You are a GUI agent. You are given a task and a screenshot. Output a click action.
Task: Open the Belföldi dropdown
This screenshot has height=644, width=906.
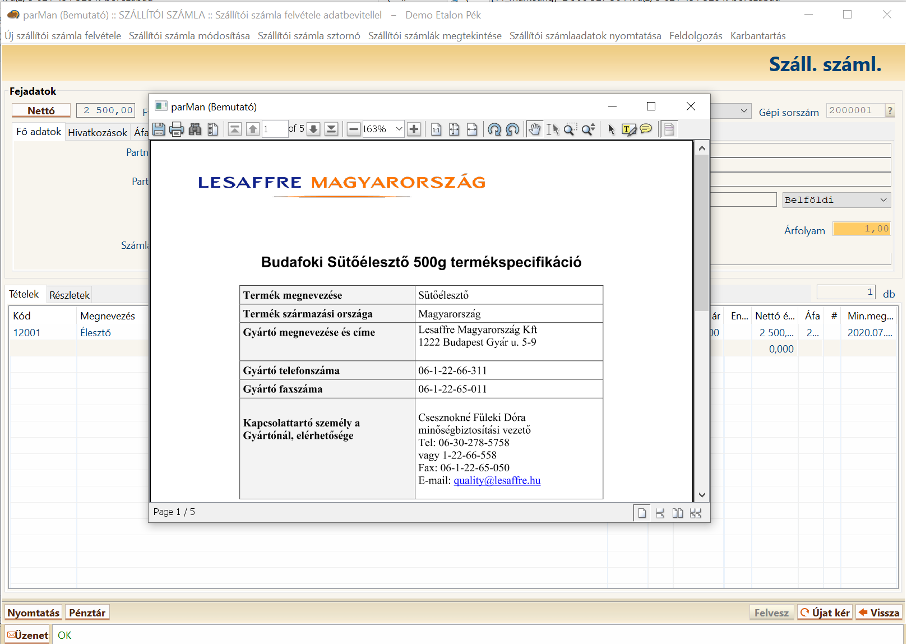click(836, 200)
